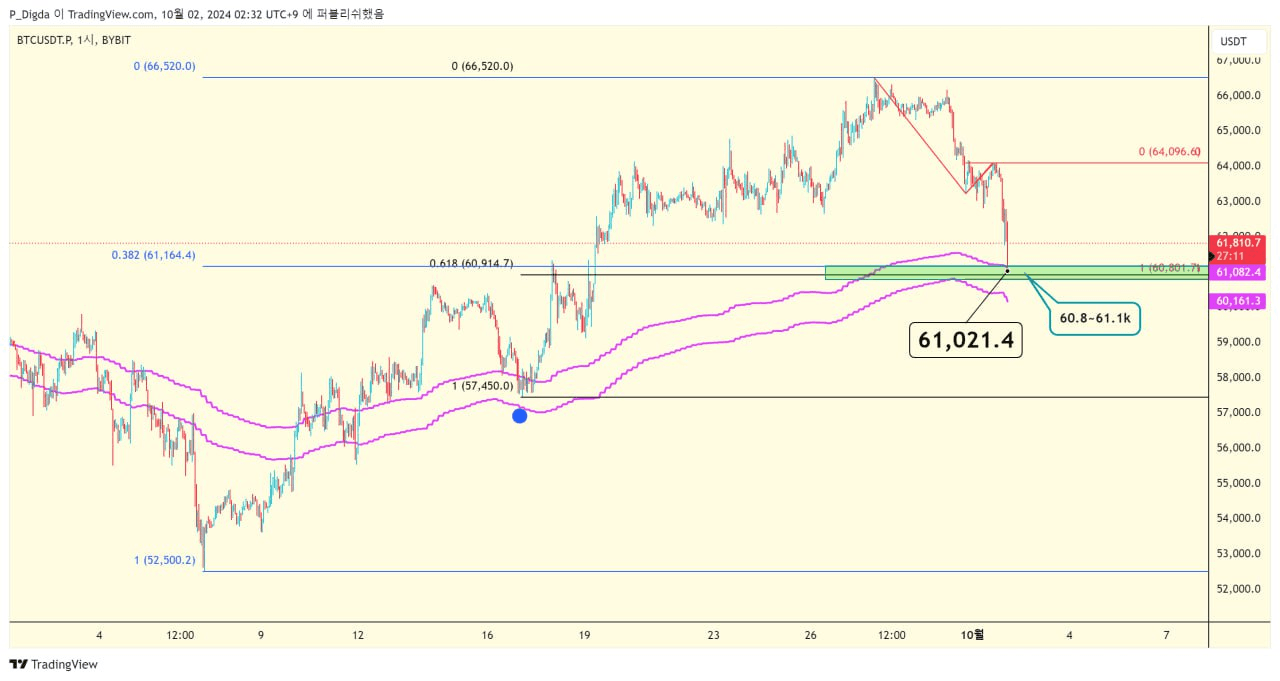The image size is (1280, 681).
Task: Select the 10월 month label on time axis
Action: pyautogui.click(x=972, y=635)
